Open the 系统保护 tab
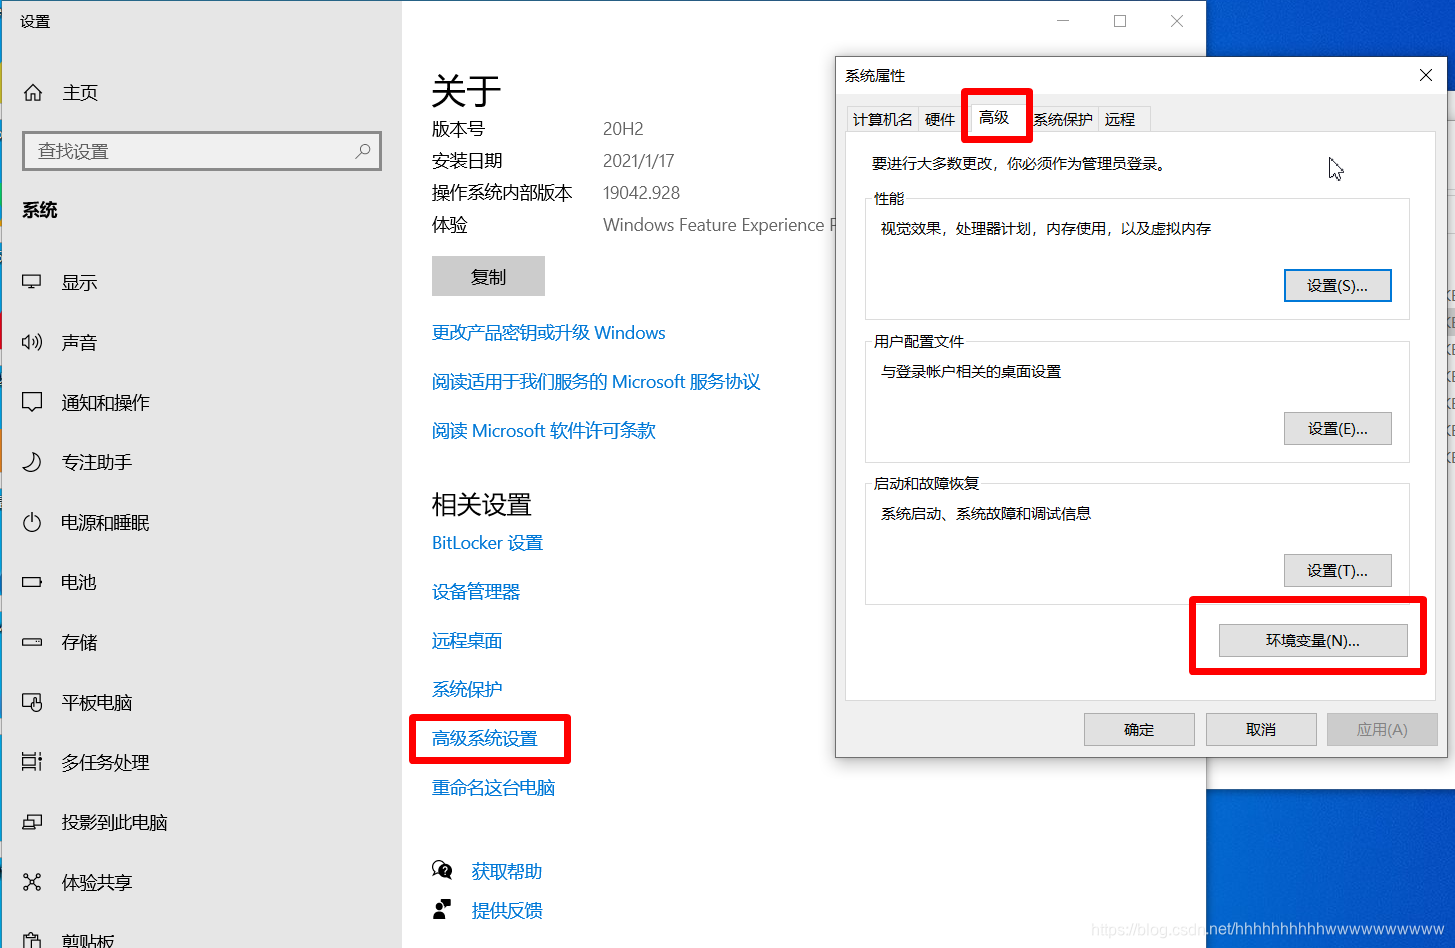1455x948 pixels. click(1062, 118)
